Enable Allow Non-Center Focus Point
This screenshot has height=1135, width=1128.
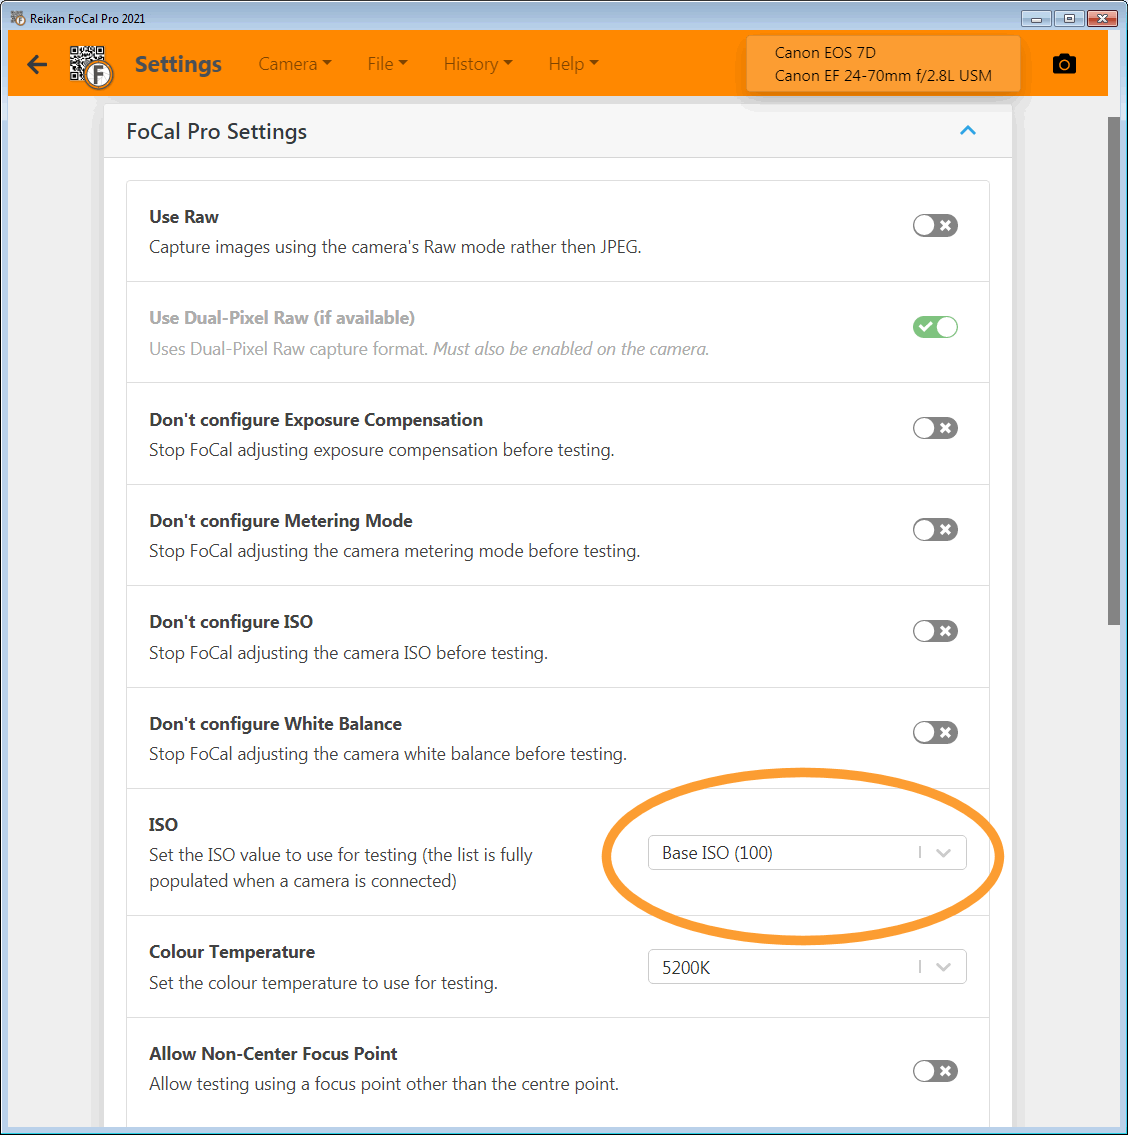935,1071
